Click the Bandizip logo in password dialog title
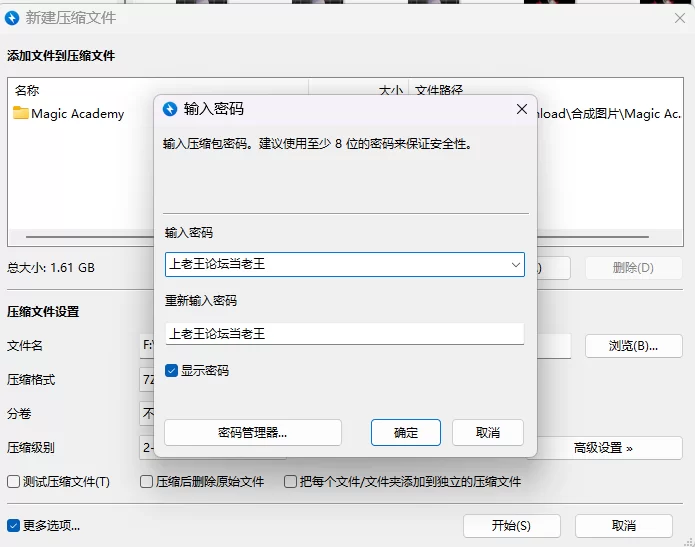Screen dimensions: 695x547 (170, 109)
